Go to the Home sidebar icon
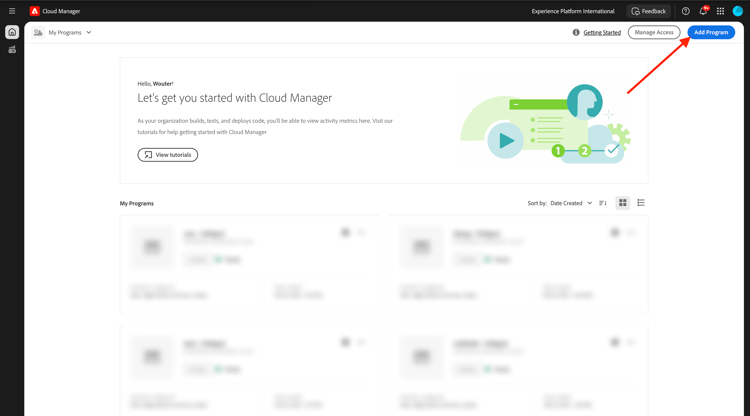 tap(12, 32)
